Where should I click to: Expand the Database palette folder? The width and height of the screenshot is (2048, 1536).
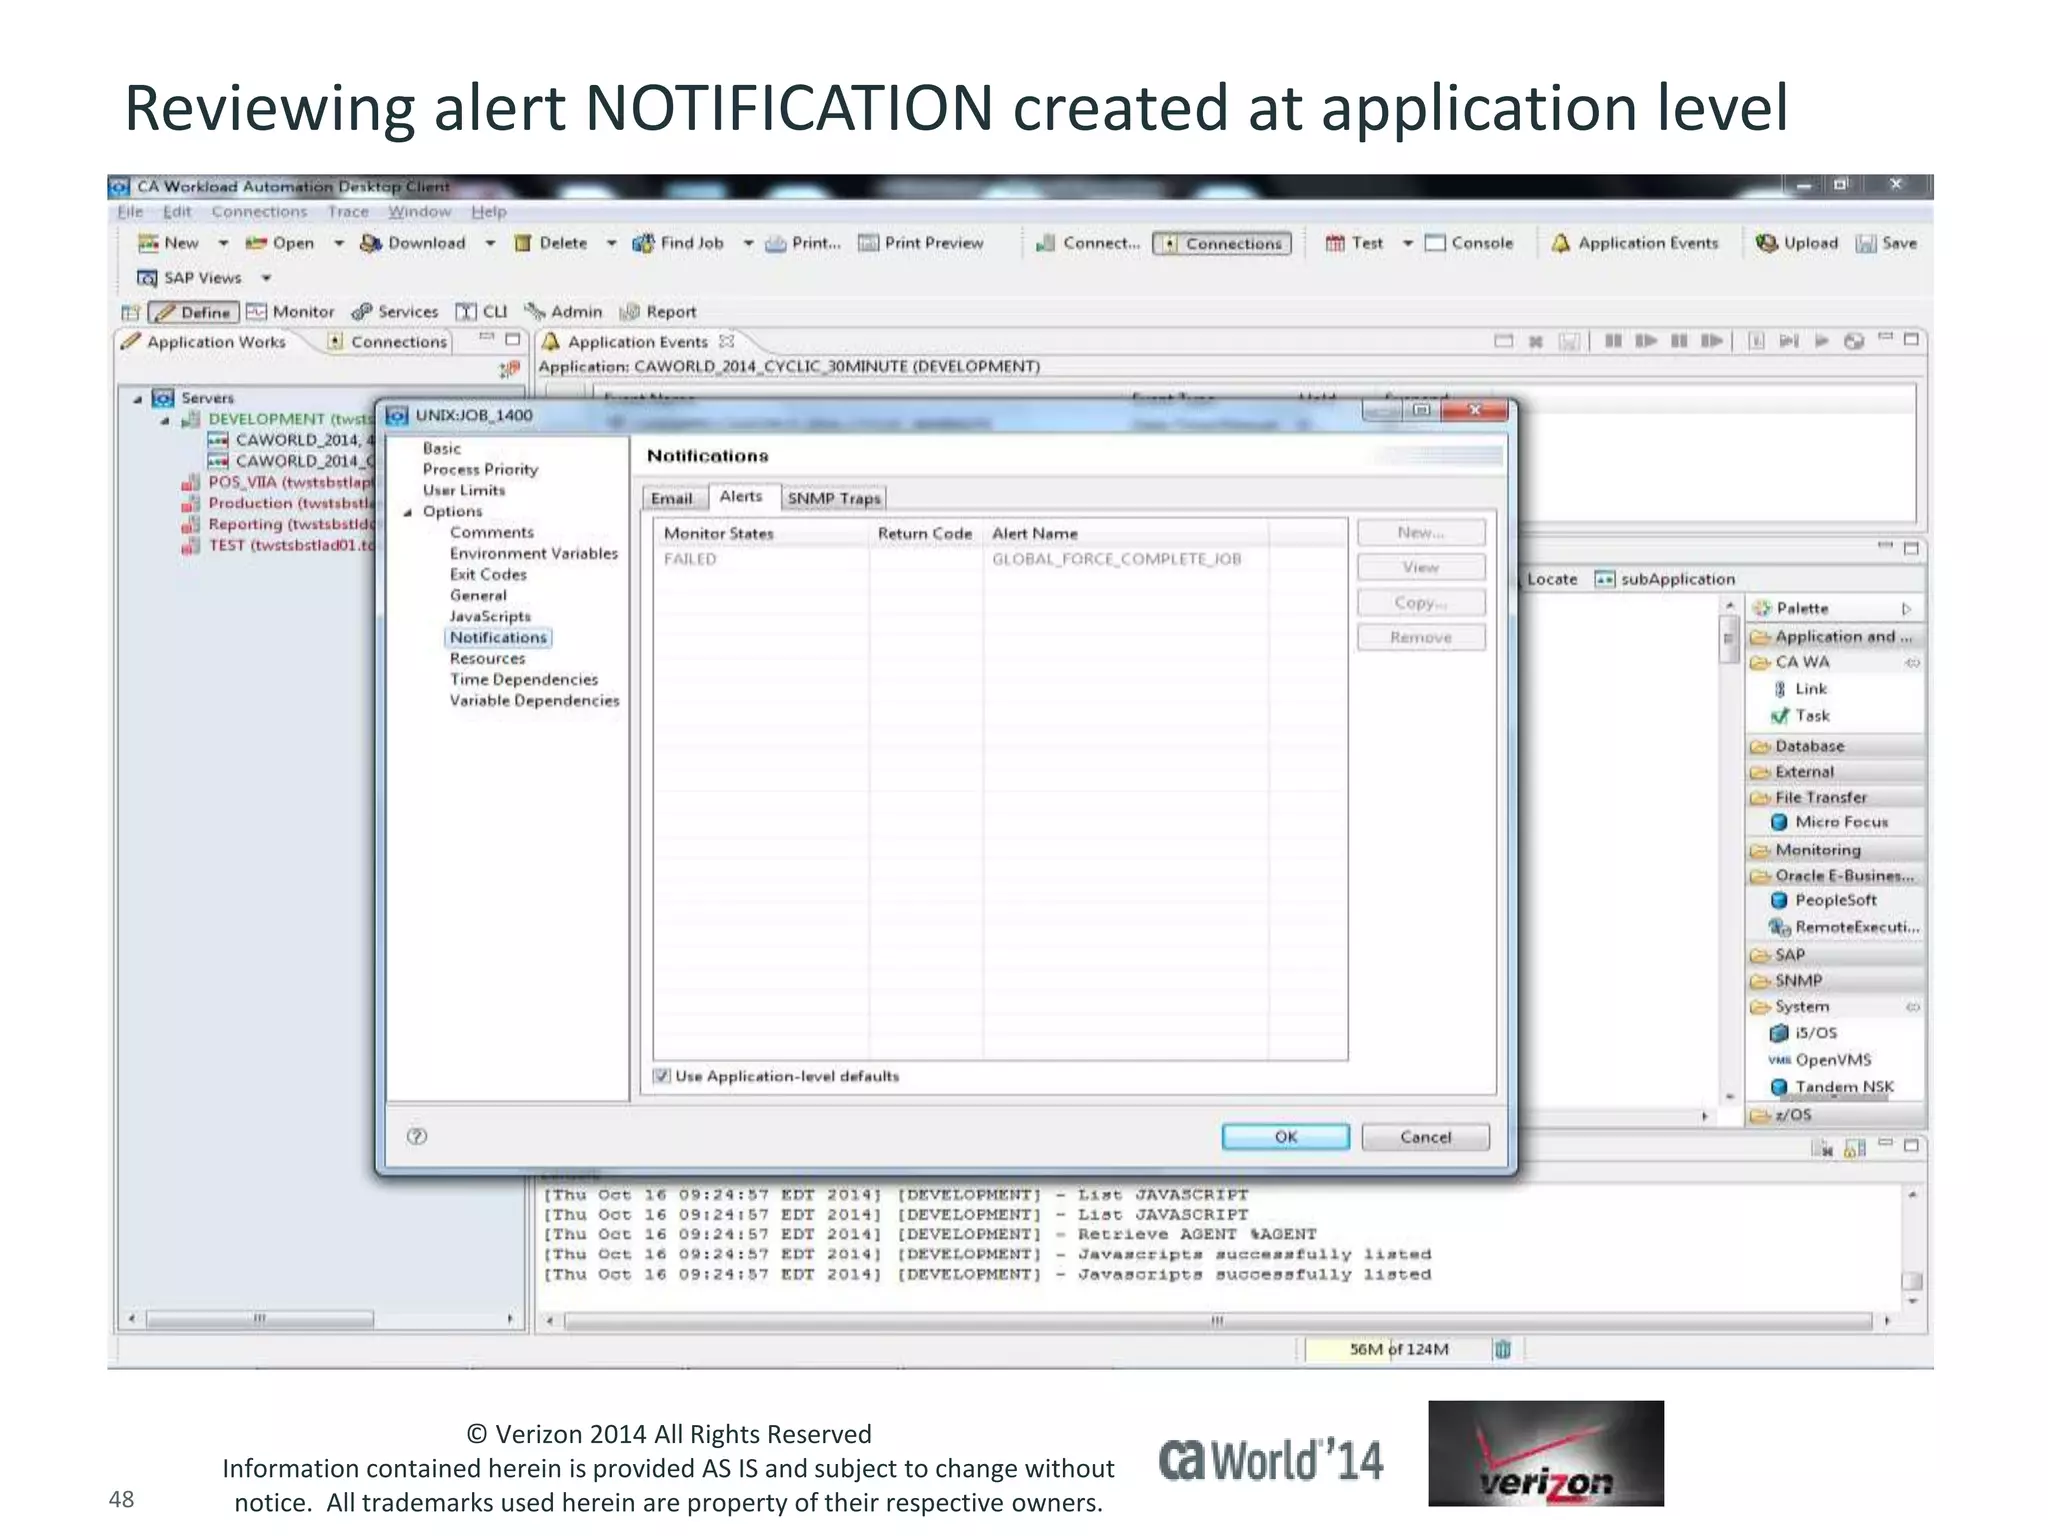coord(1835,746)
